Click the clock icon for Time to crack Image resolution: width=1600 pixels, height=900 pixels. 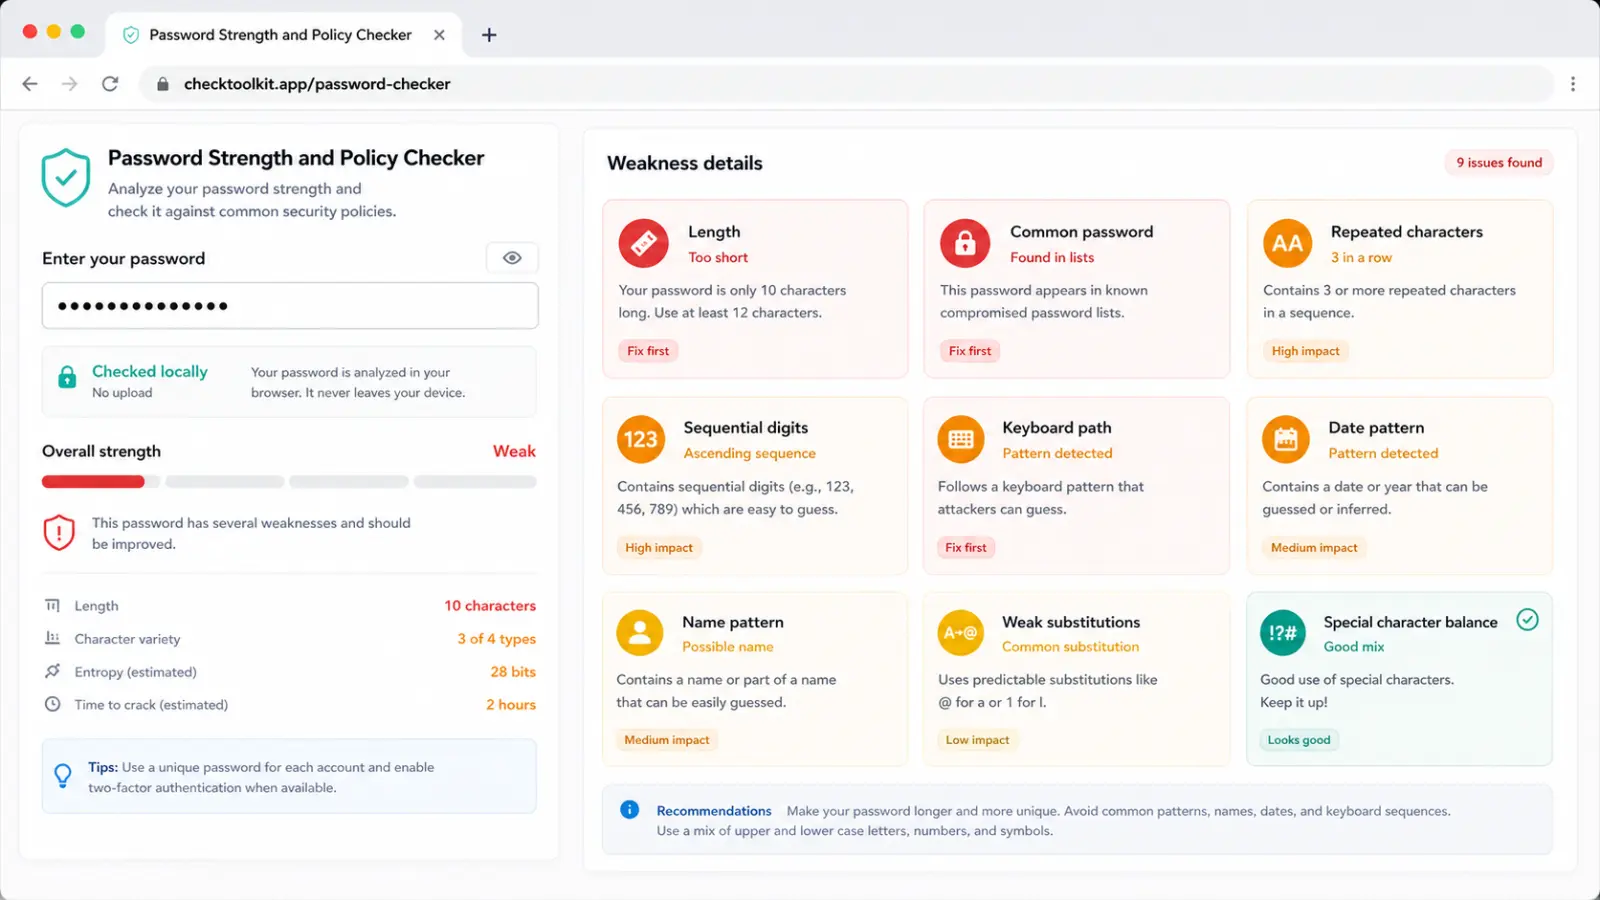[x=53, y=704]
